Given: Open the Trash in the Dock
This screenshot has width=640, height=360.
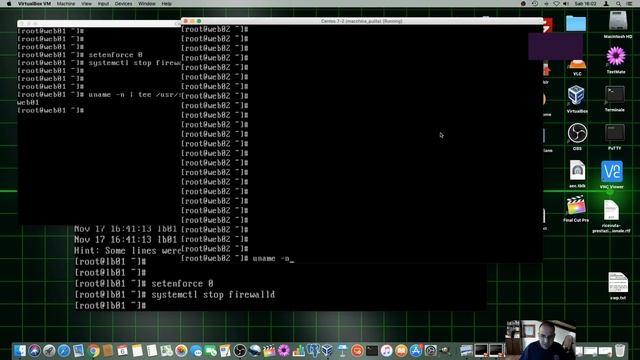Looking at the screenshot, I should coord(620,351).
